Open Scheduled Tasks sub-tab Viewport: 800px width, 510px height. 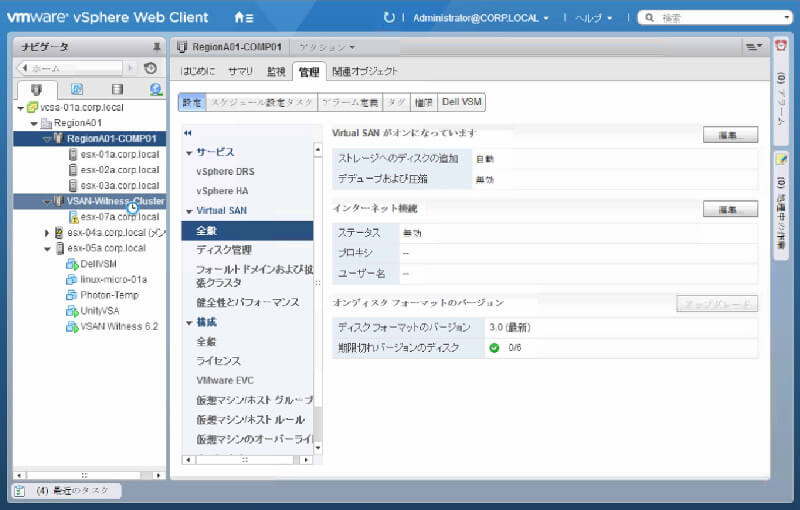coord(262,102)
